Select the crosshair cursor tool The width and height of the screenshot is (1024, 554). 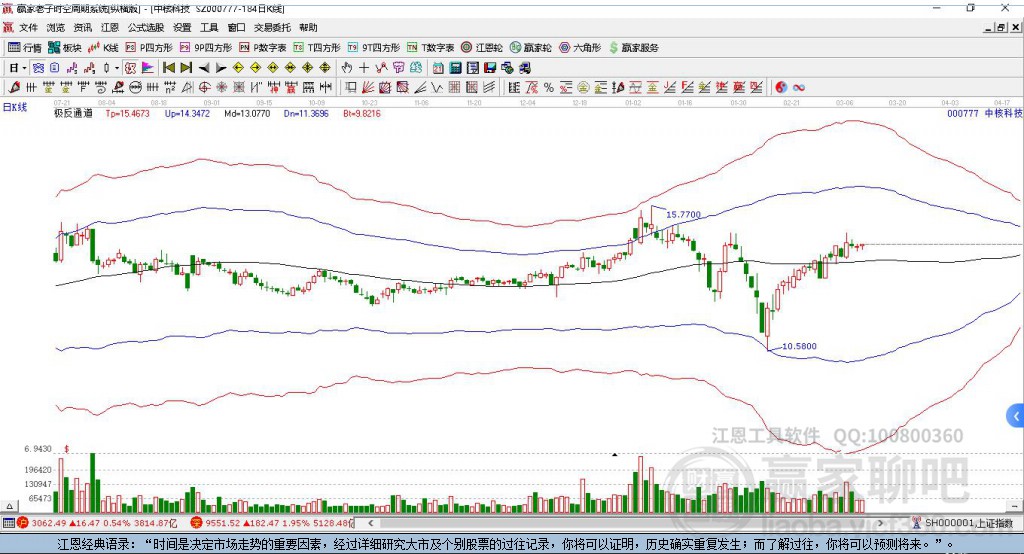(364, 68)
